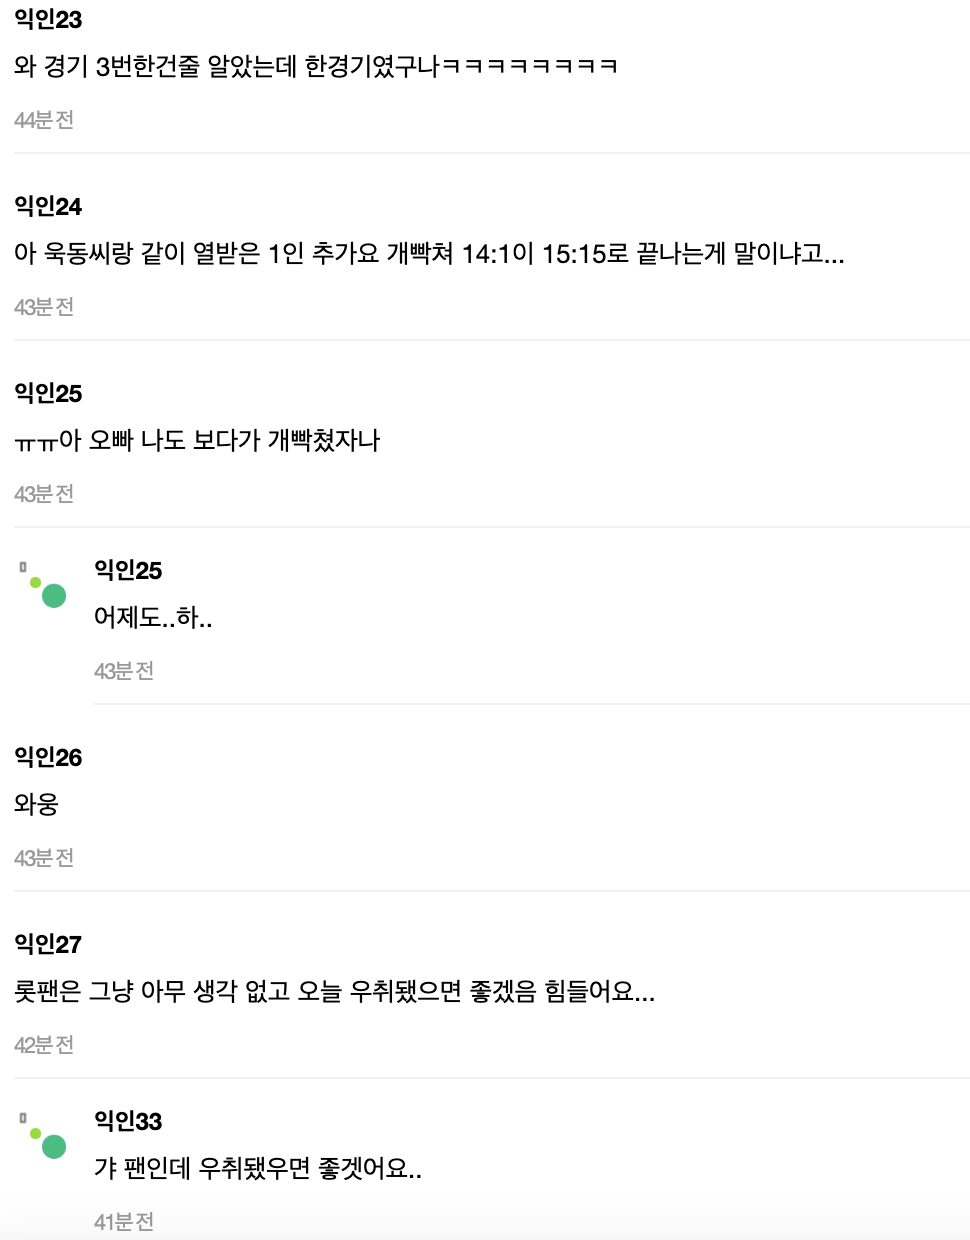Click username 익인25 on the indented reply
Viewport: 970px width, 1240px height.
[128, 570]
